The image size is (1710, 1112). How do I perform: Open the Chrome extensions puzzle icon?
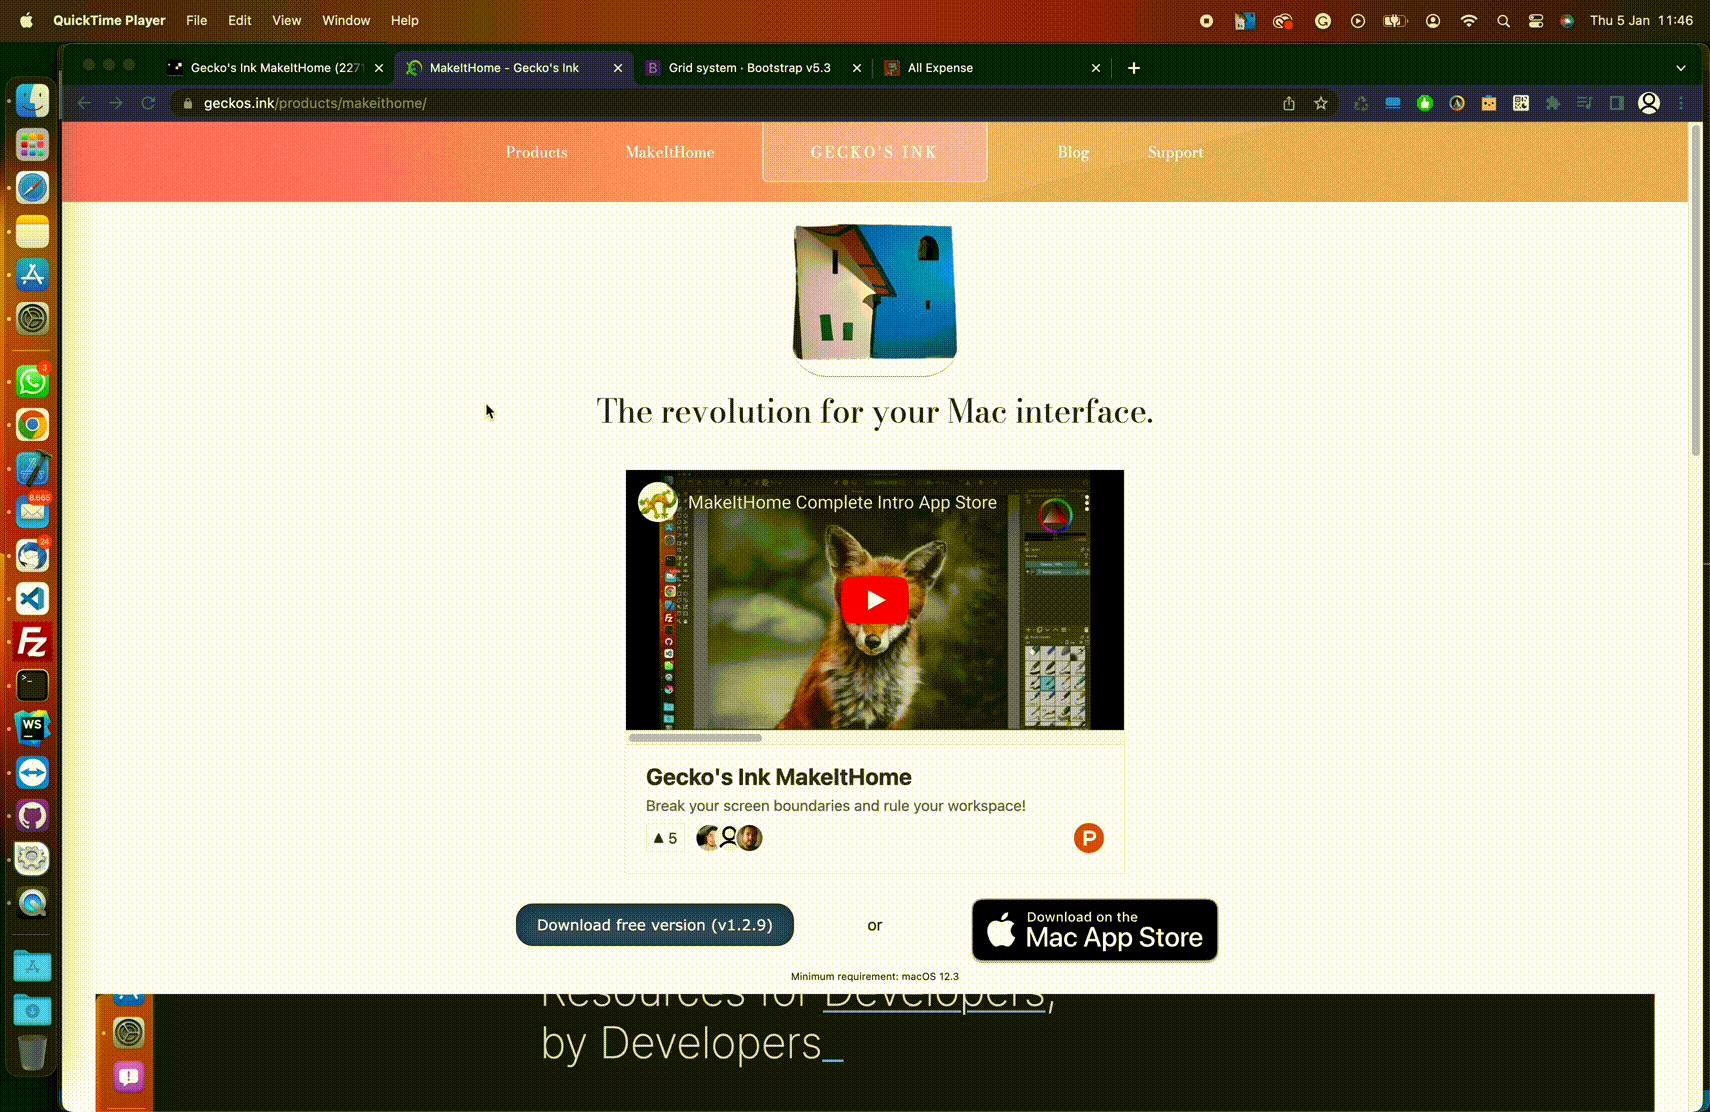coord(1553,103)
